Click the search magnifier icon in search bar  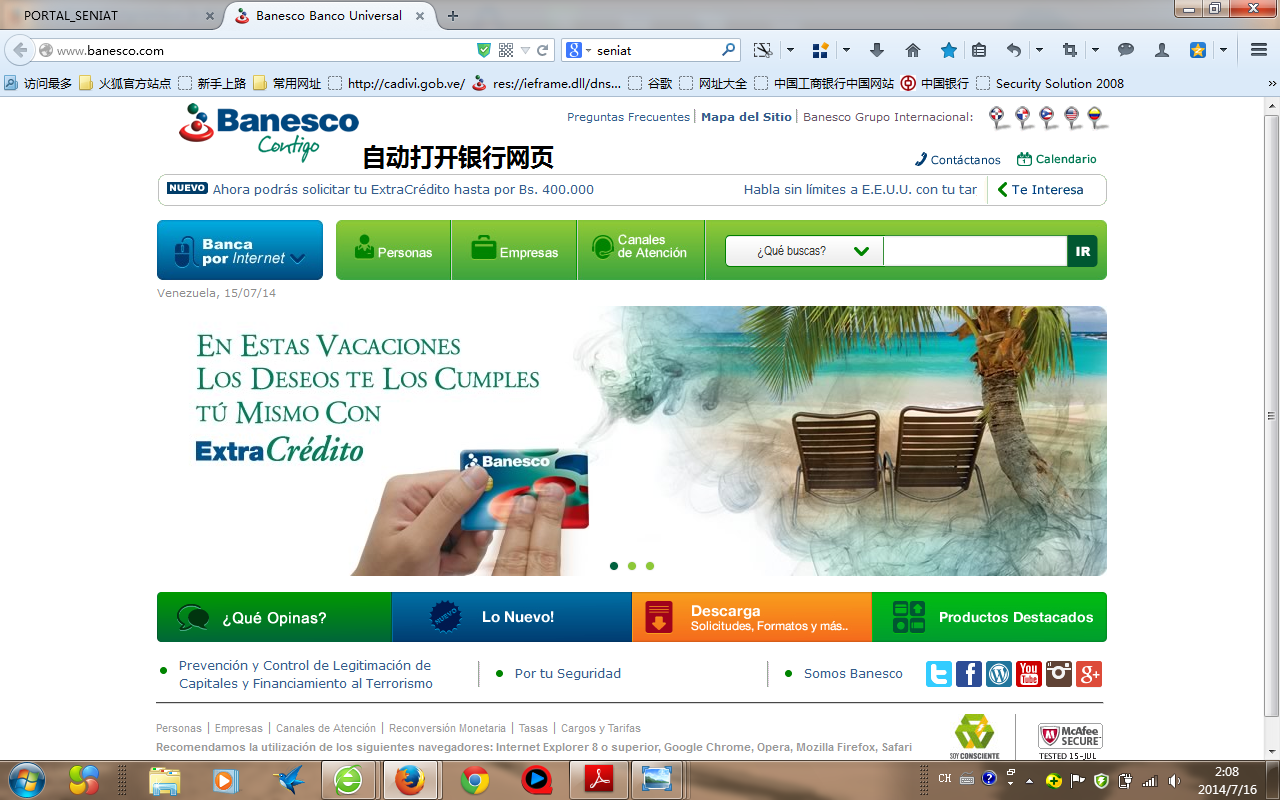pyautogui.click(x=729, y=50)
